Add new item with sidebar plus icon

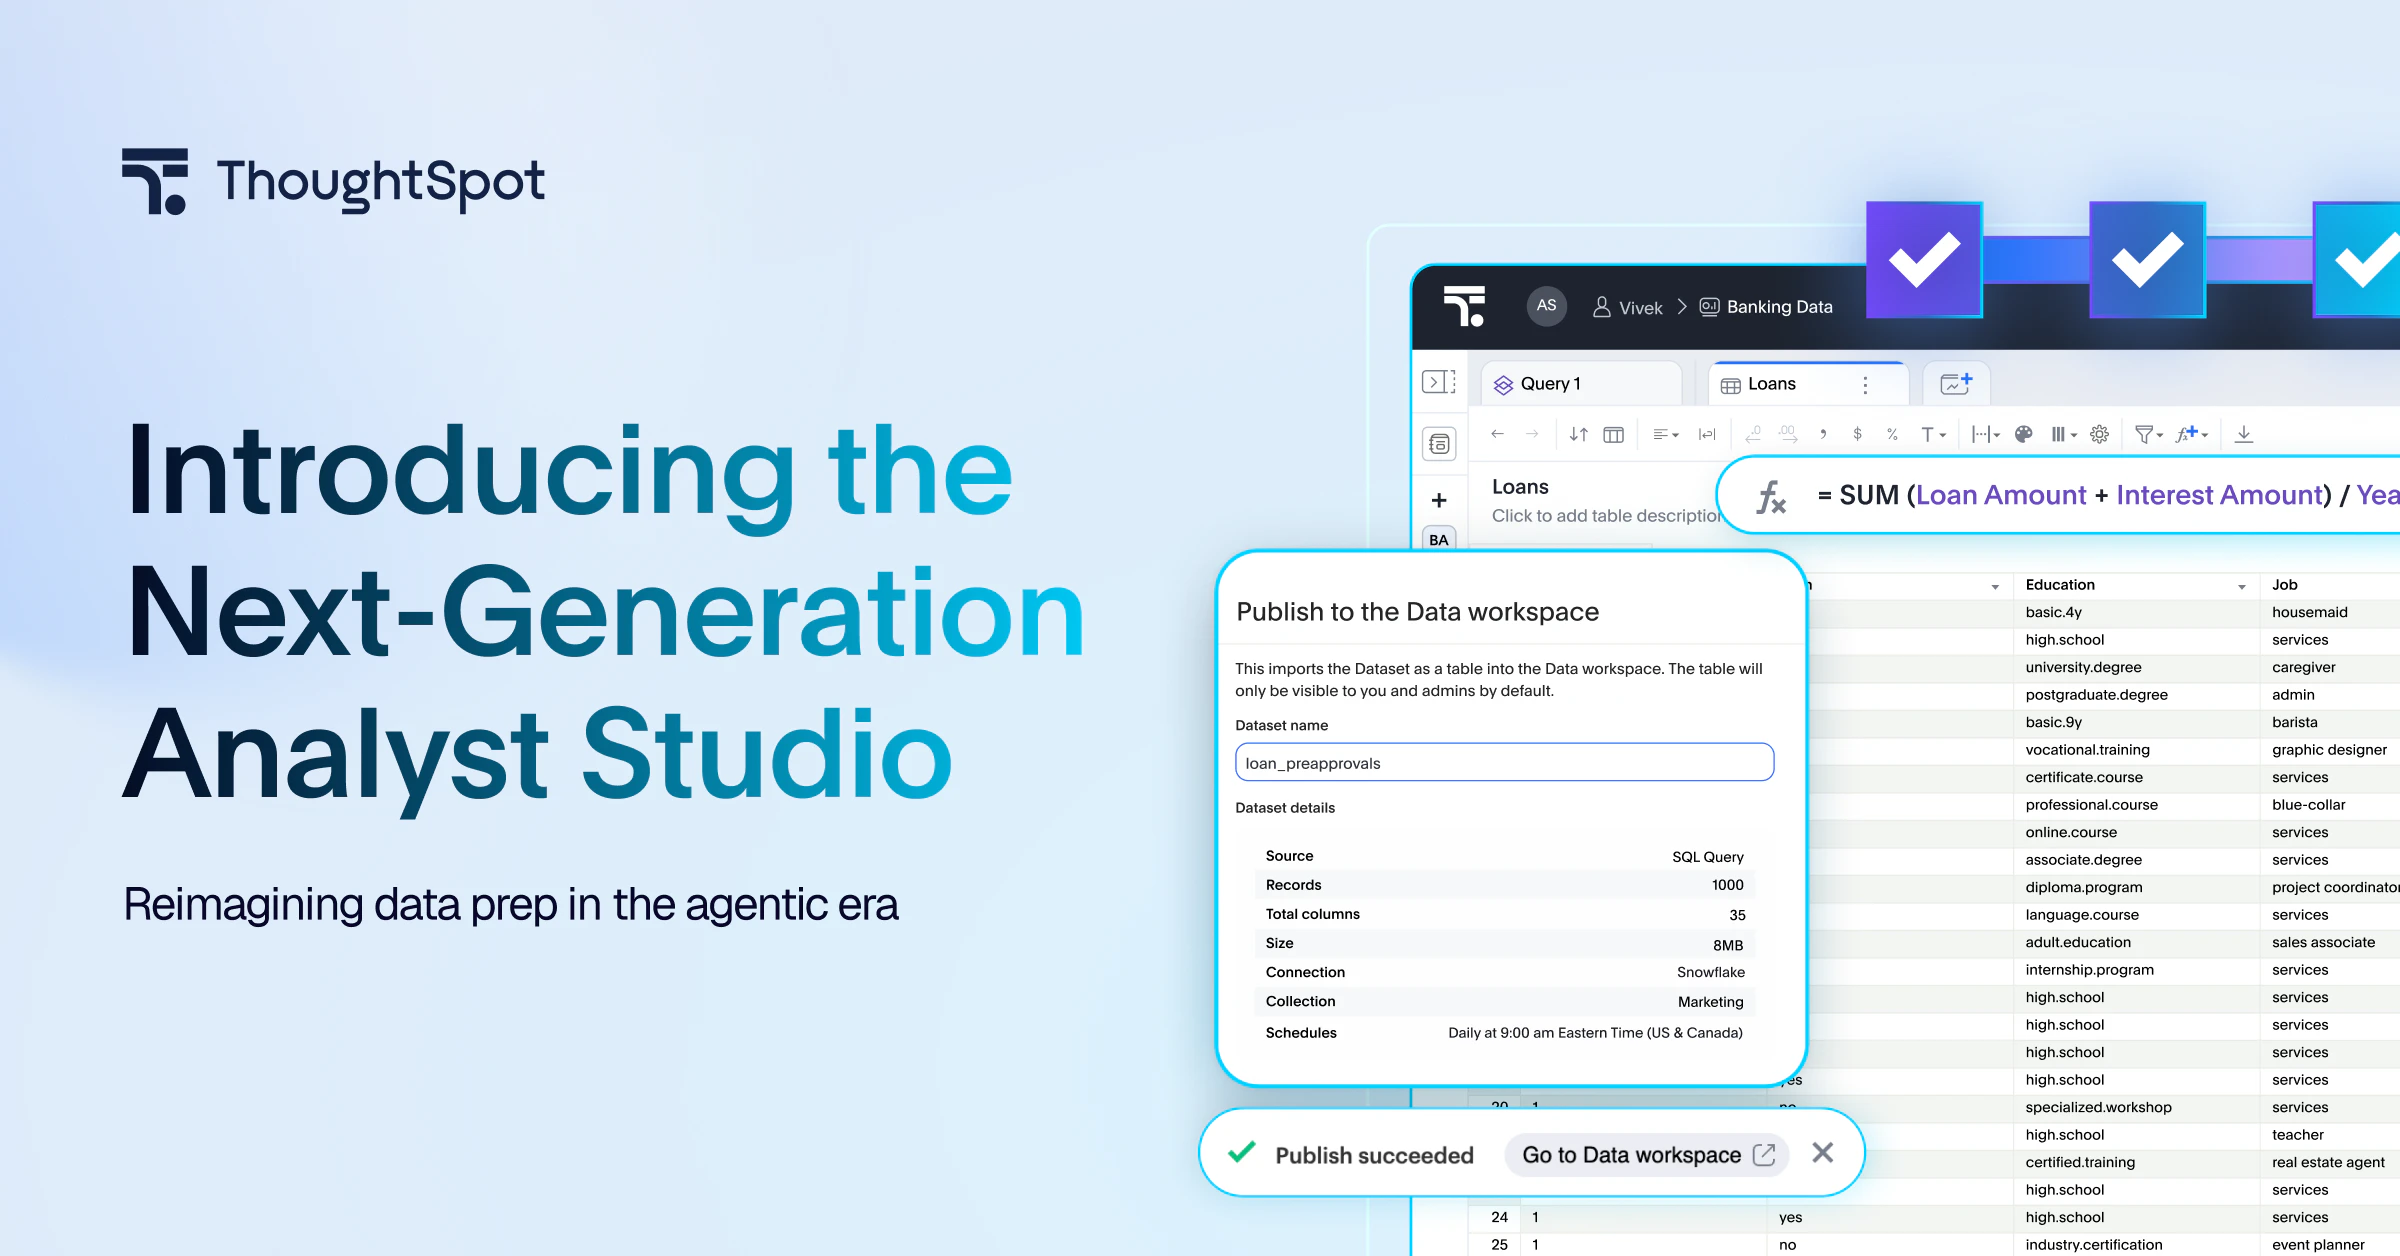1439,500
